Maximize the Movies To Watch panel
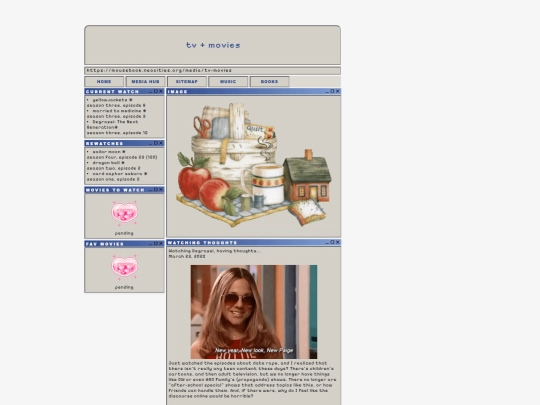The height and width of the screenshot is (405, 540). tap(156, 190)
